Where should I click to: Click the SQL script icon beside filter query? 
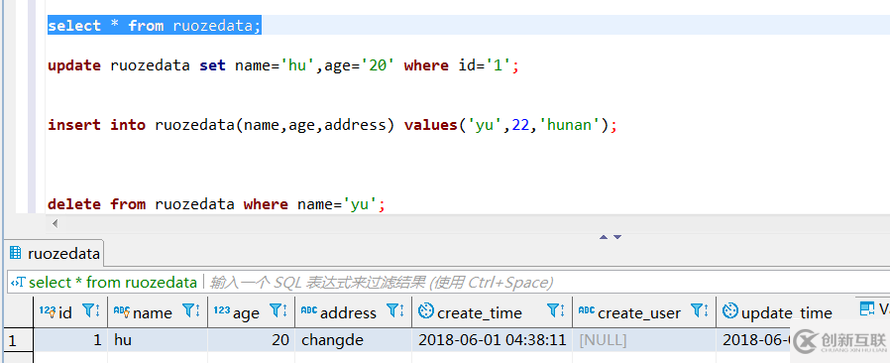pos(18,282)
